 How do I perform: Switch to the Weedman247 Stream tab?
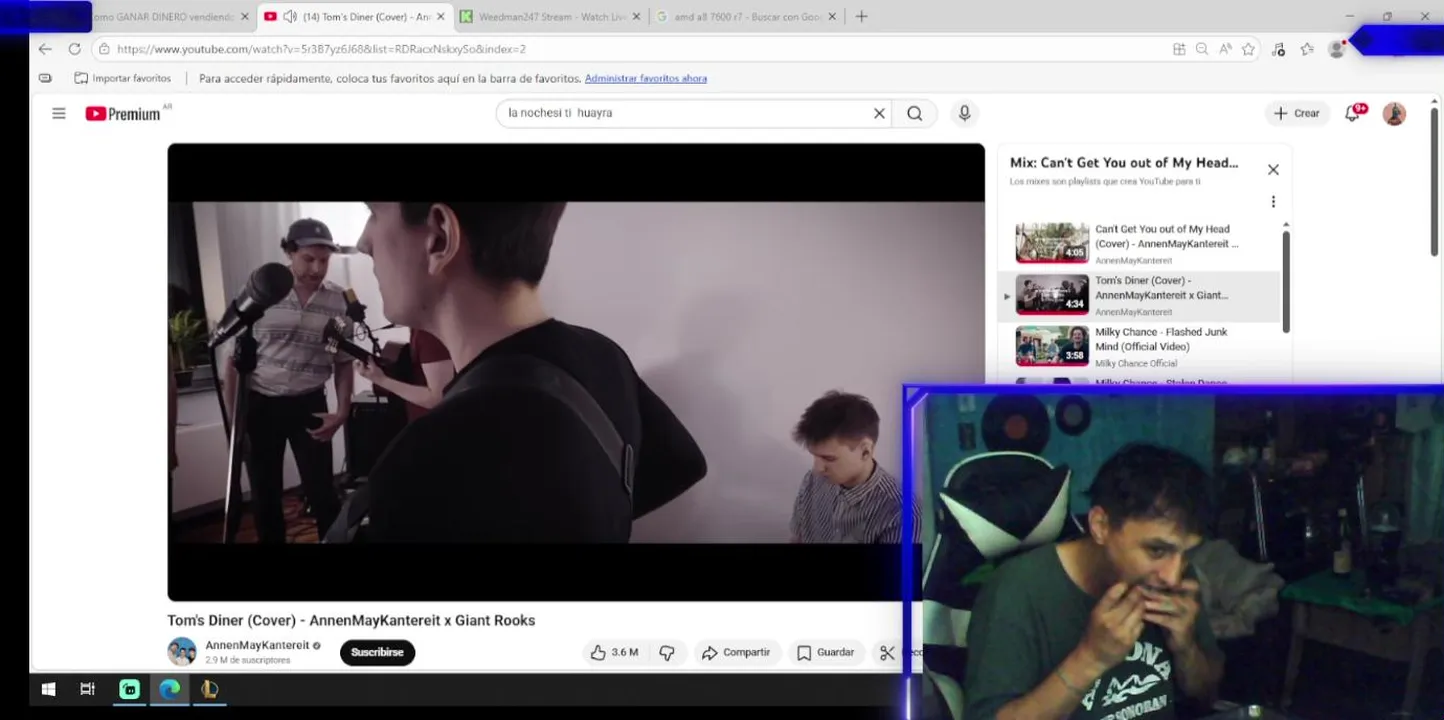click(x=551, y=17)
